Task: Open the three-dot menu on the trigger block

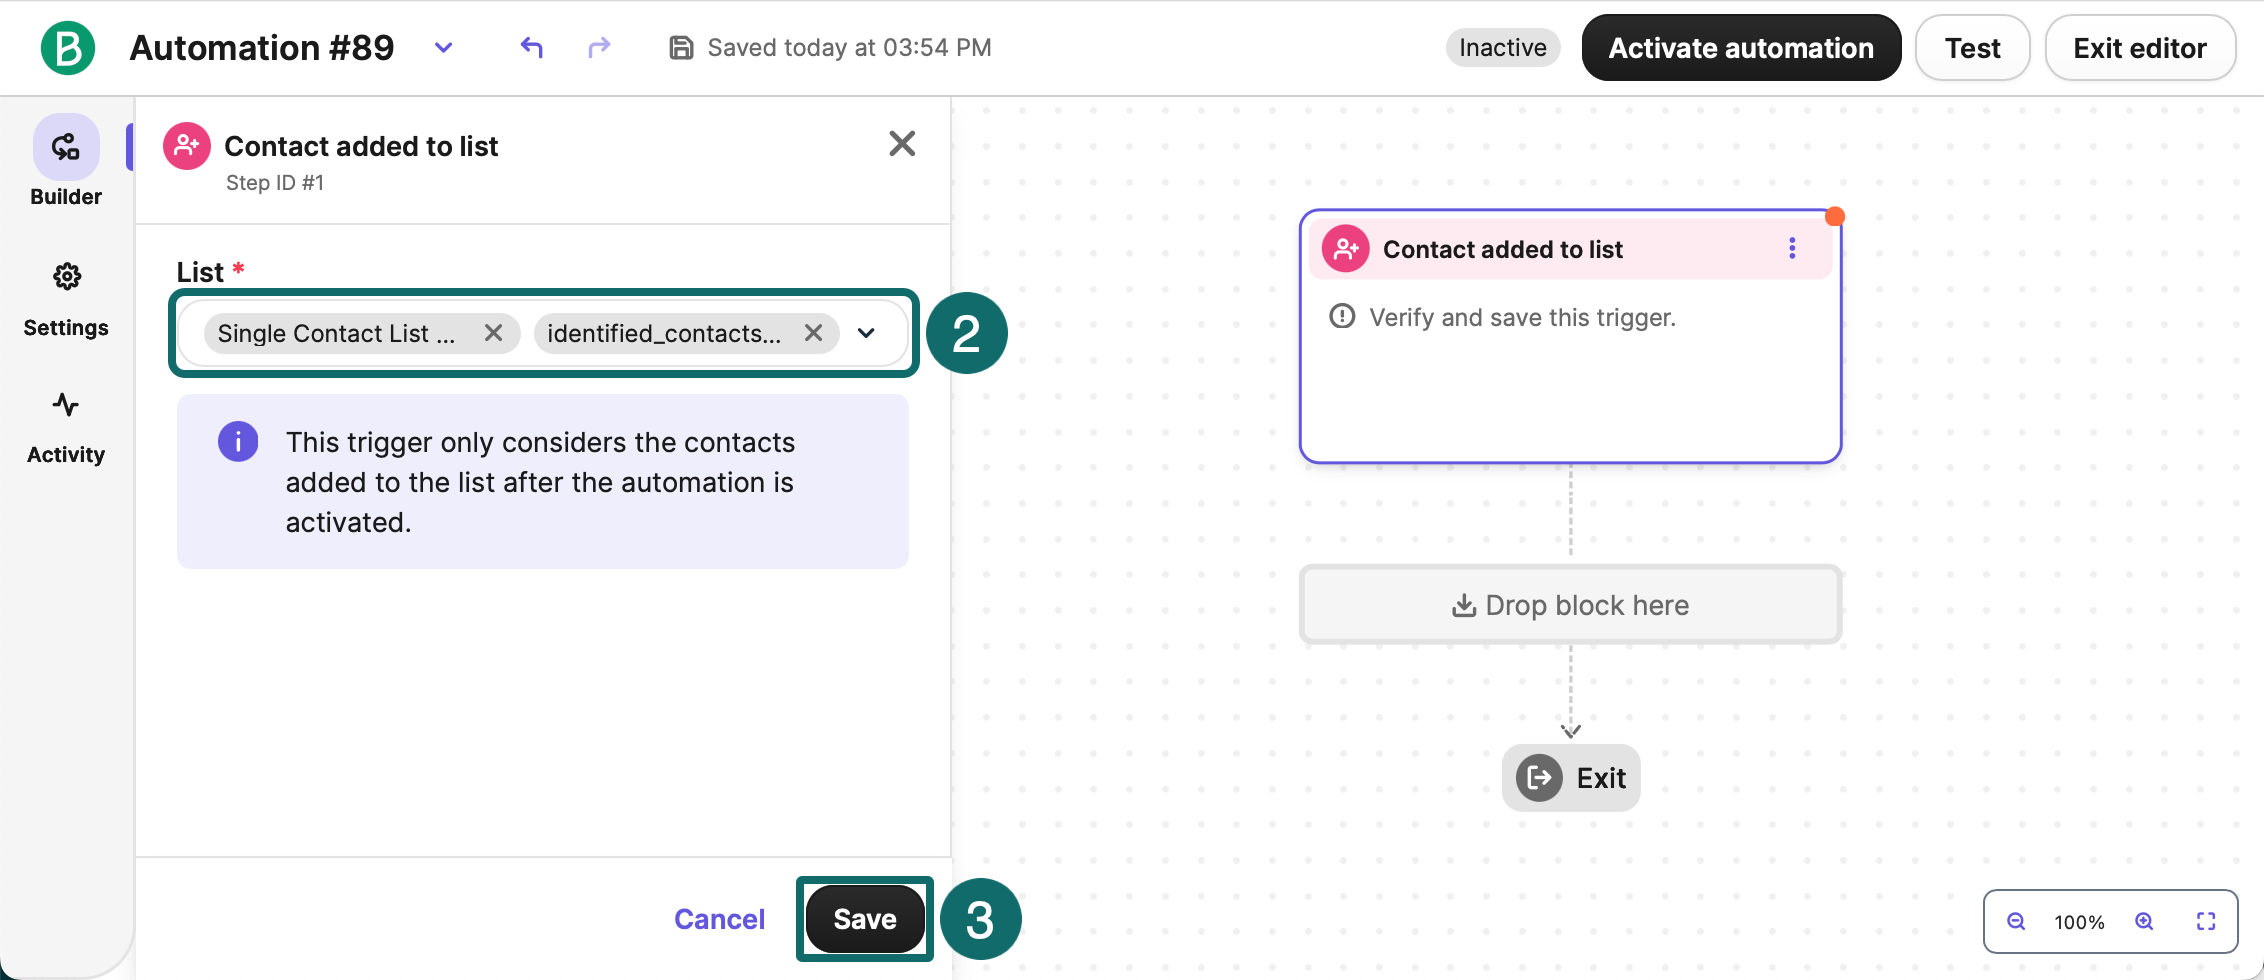Action: coord(1791,248)
